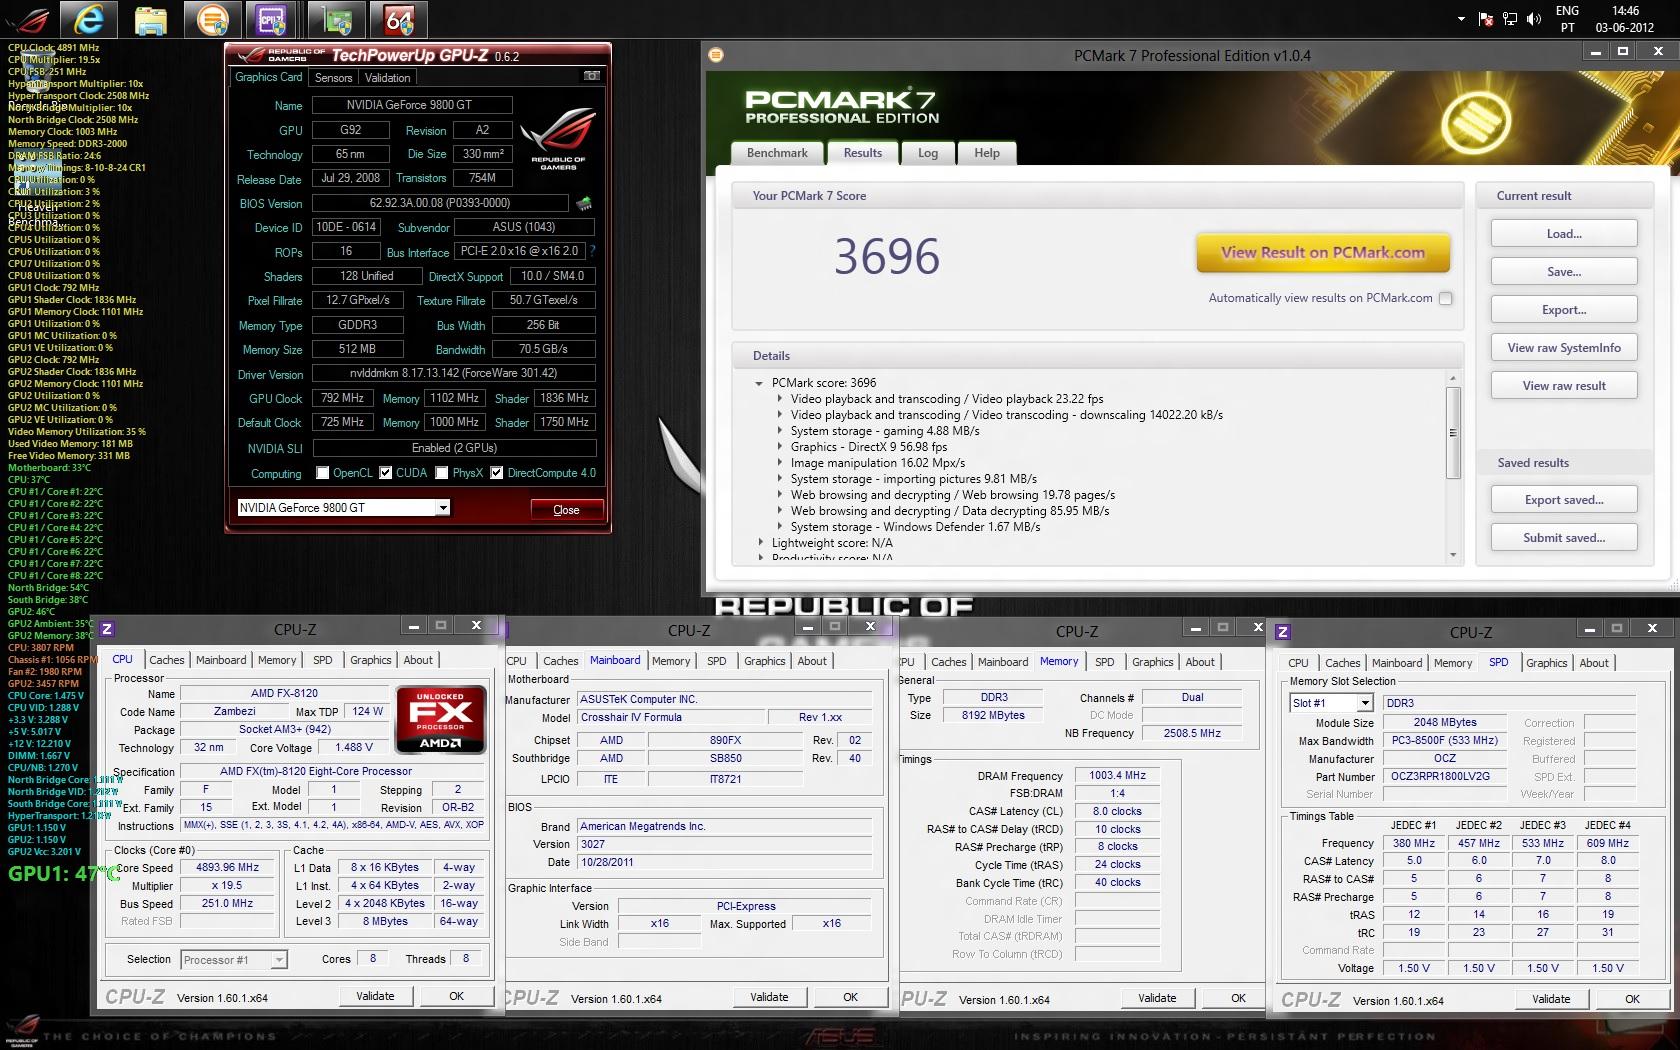Take a GPU-Z screenshot with the camera icon

click(592, 76)
